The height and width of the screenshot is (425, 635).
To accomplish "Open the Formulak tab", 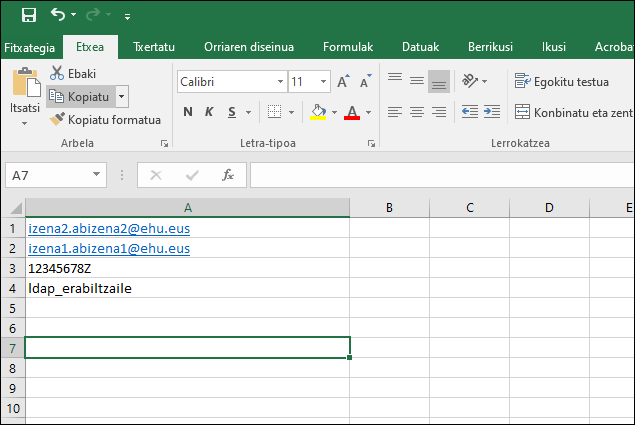I will [x=348, y=47].
